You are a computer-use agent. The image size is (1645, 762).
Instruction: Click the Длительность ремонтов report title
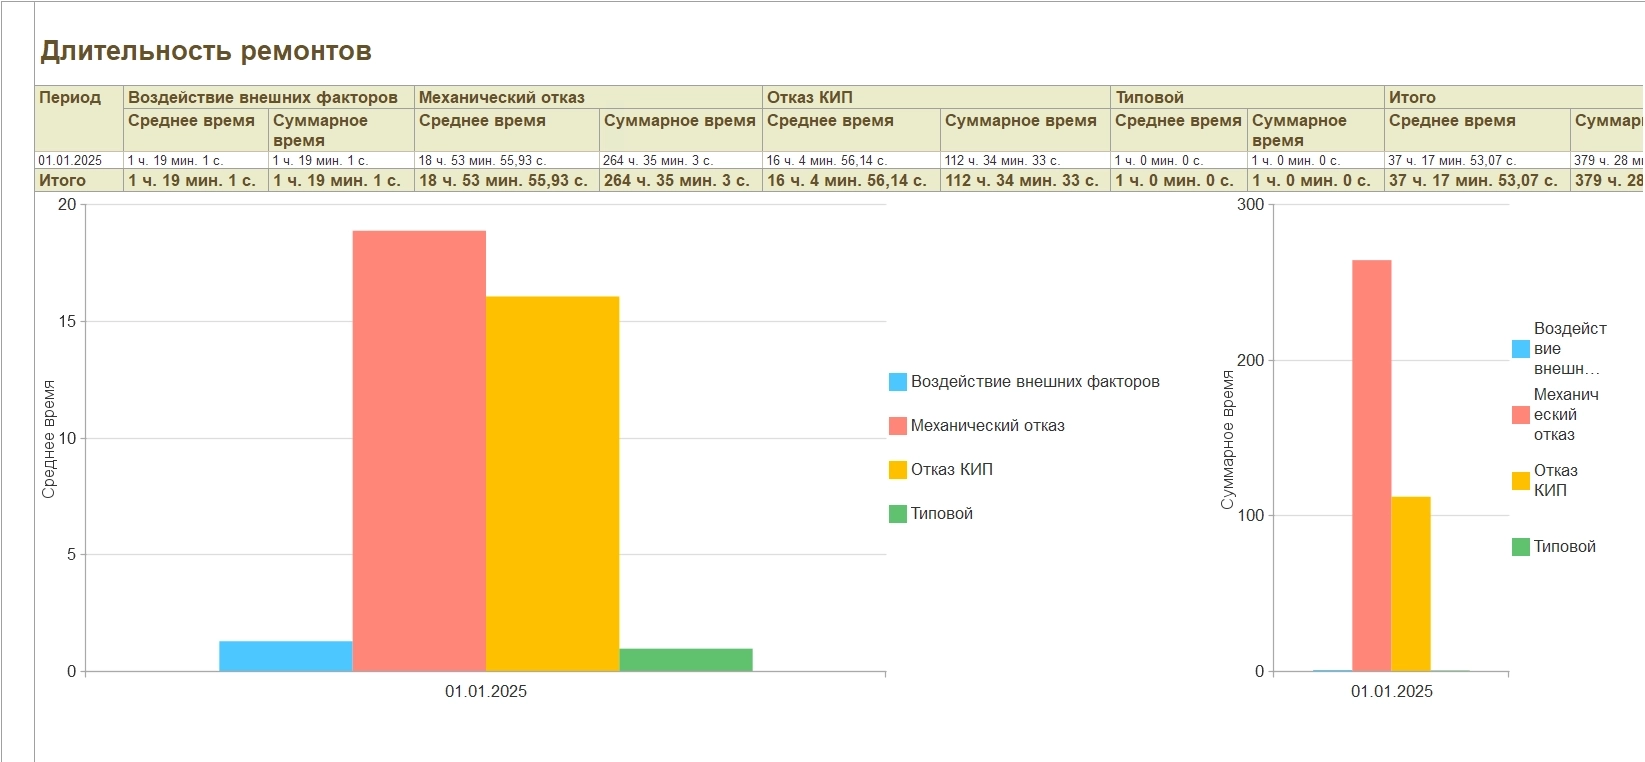(x=206, y=51)
